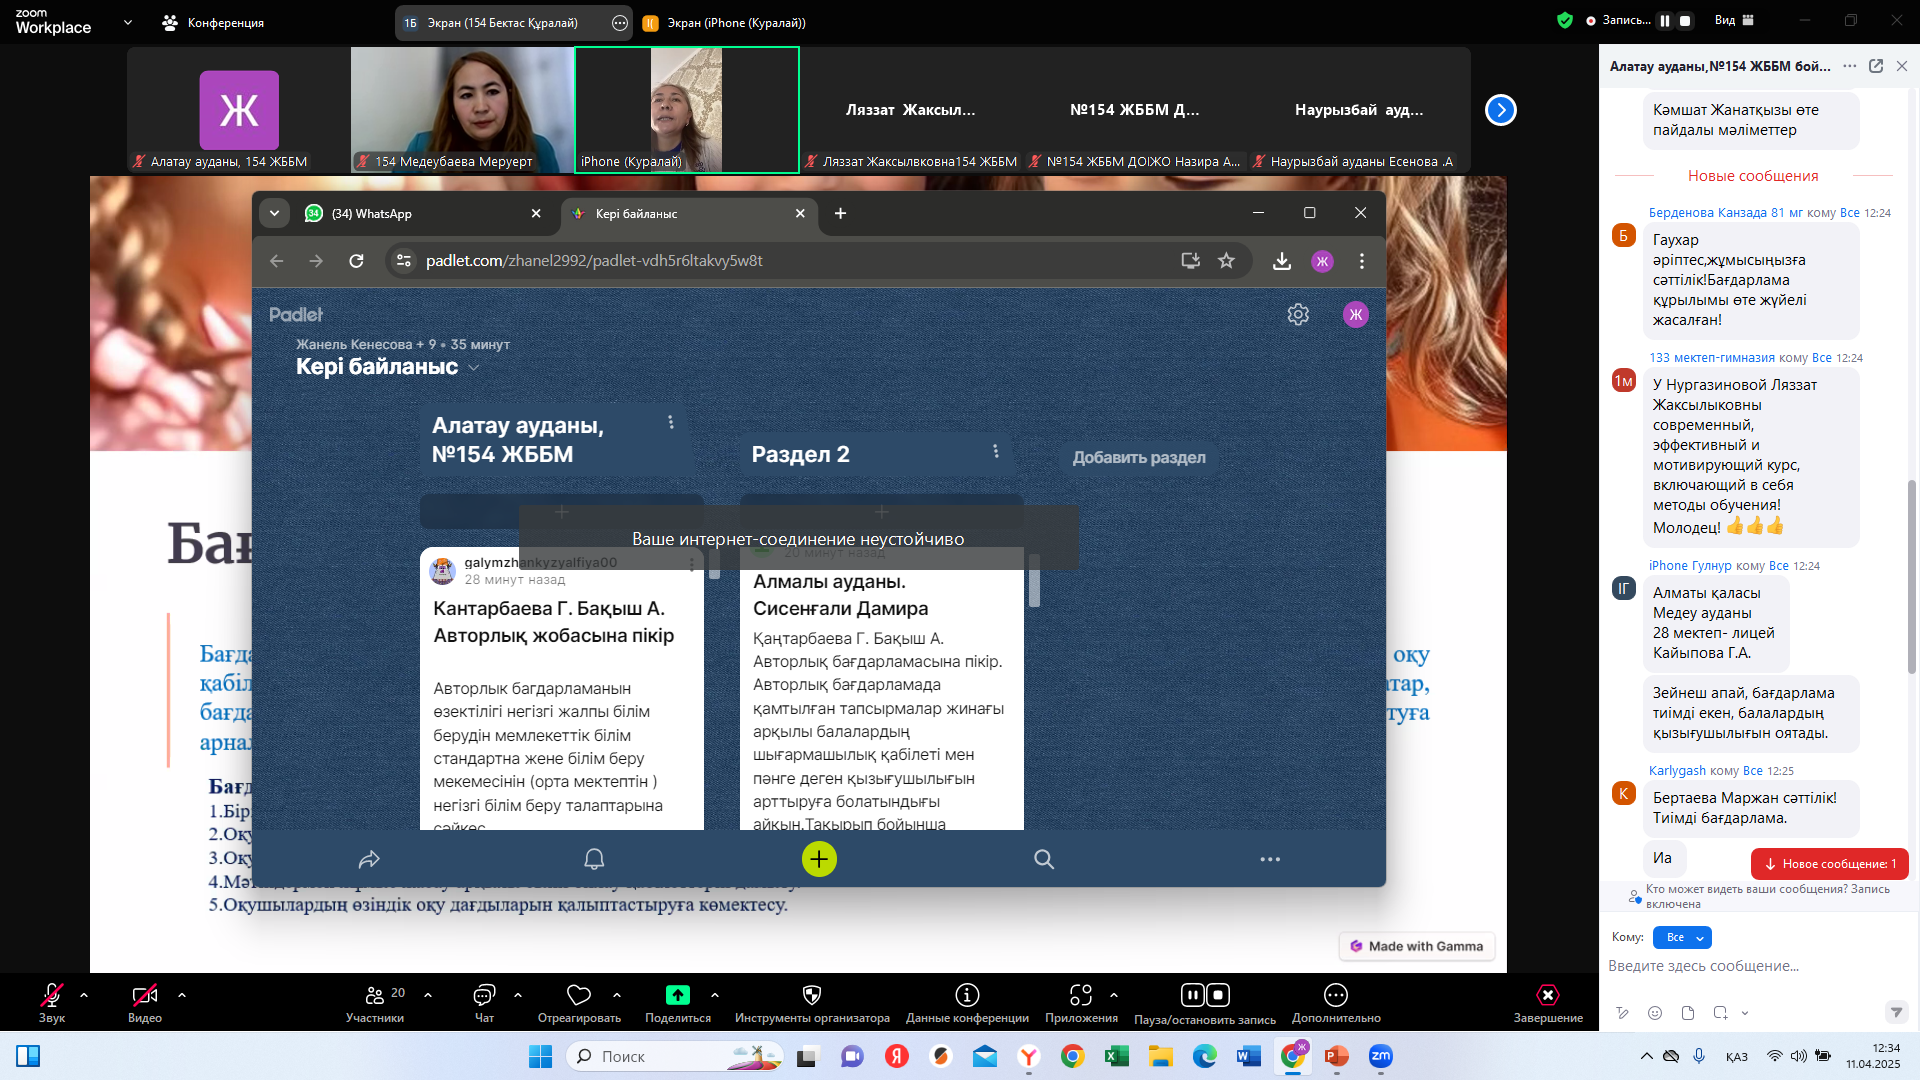
Task: Expand the Кері байланыс title chevron
Action: coord(474,368)
